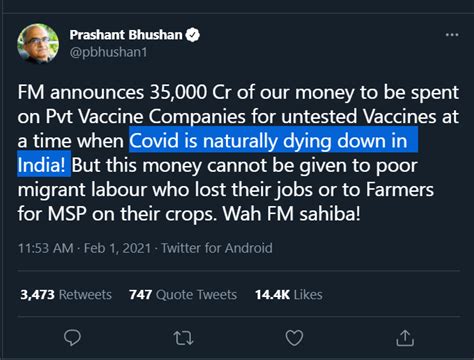Open the Twitter for Android source link

click(x=217, y=248)
